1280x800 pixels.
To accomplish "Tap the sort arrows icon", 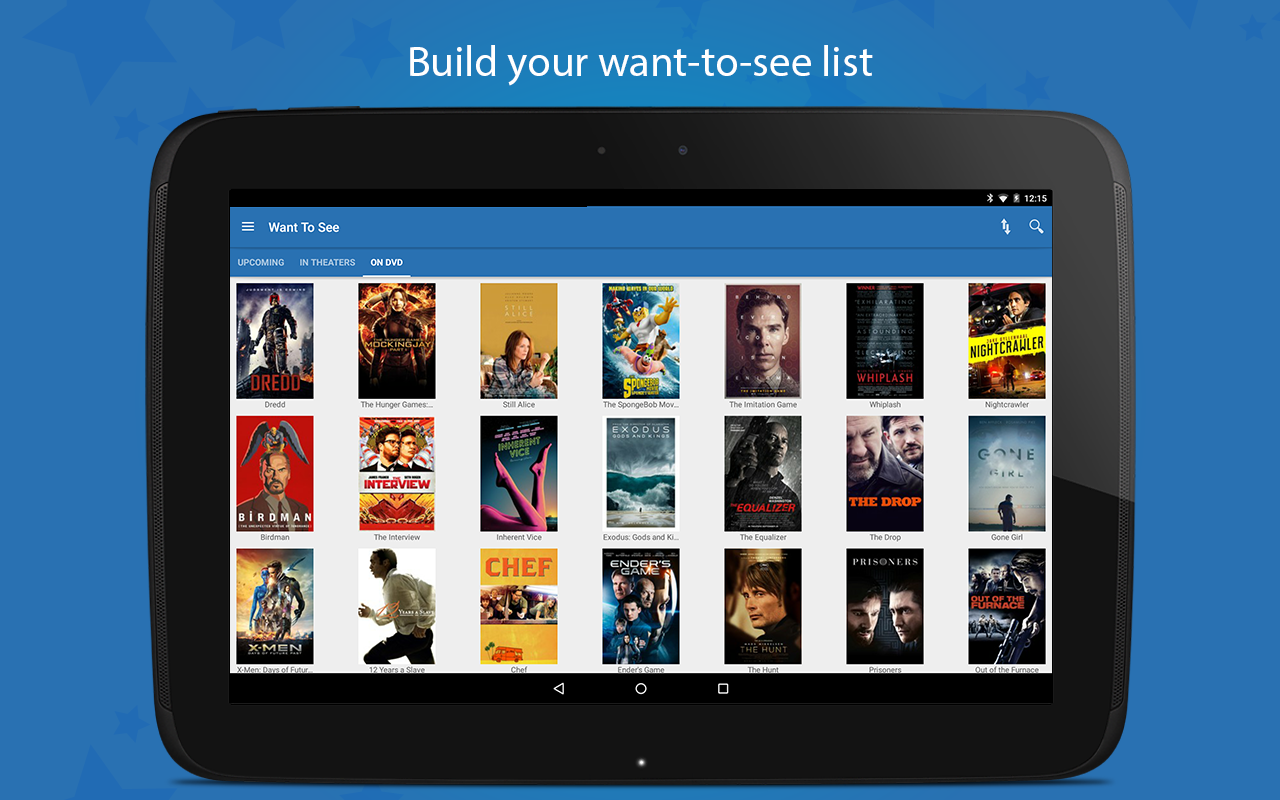I will 1006,227.
